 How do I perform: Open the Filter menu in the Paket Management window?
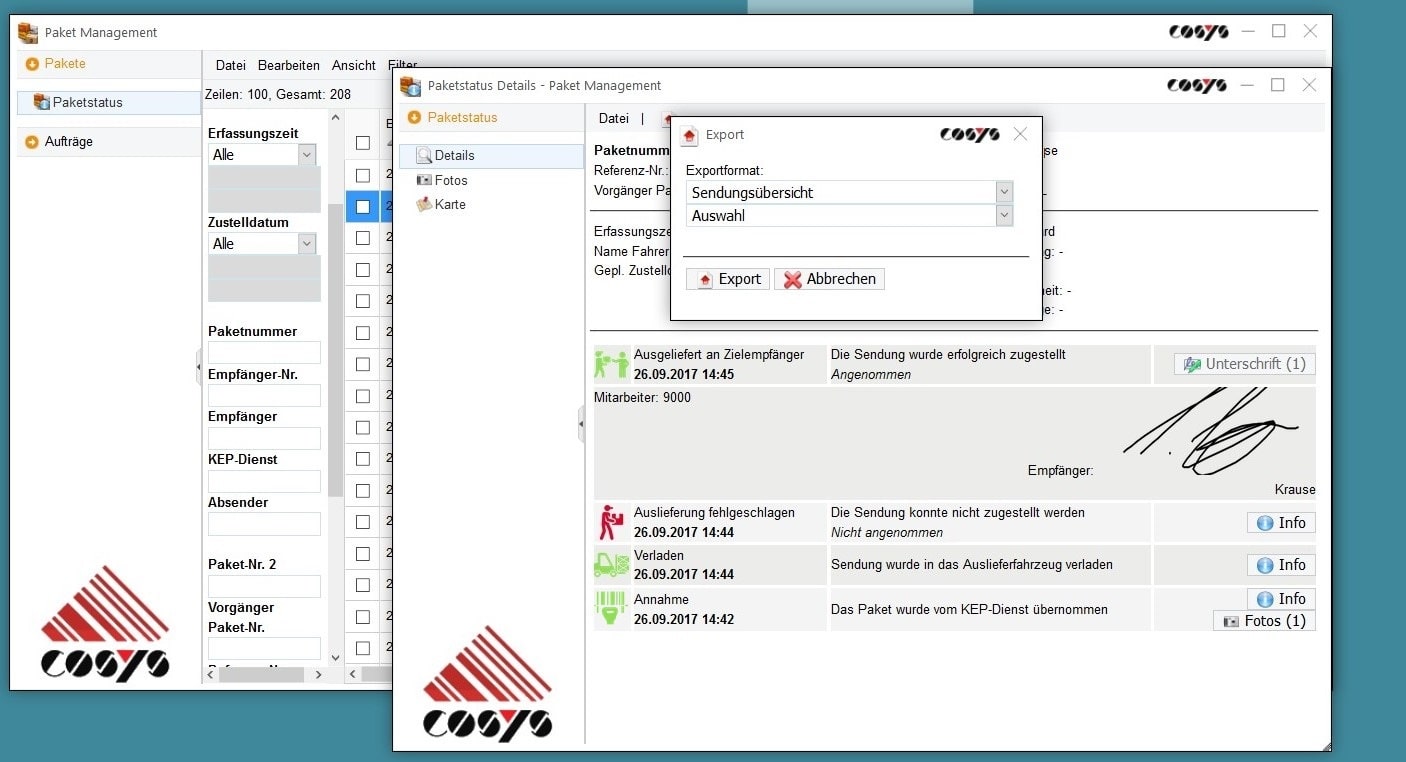point(403,65)
